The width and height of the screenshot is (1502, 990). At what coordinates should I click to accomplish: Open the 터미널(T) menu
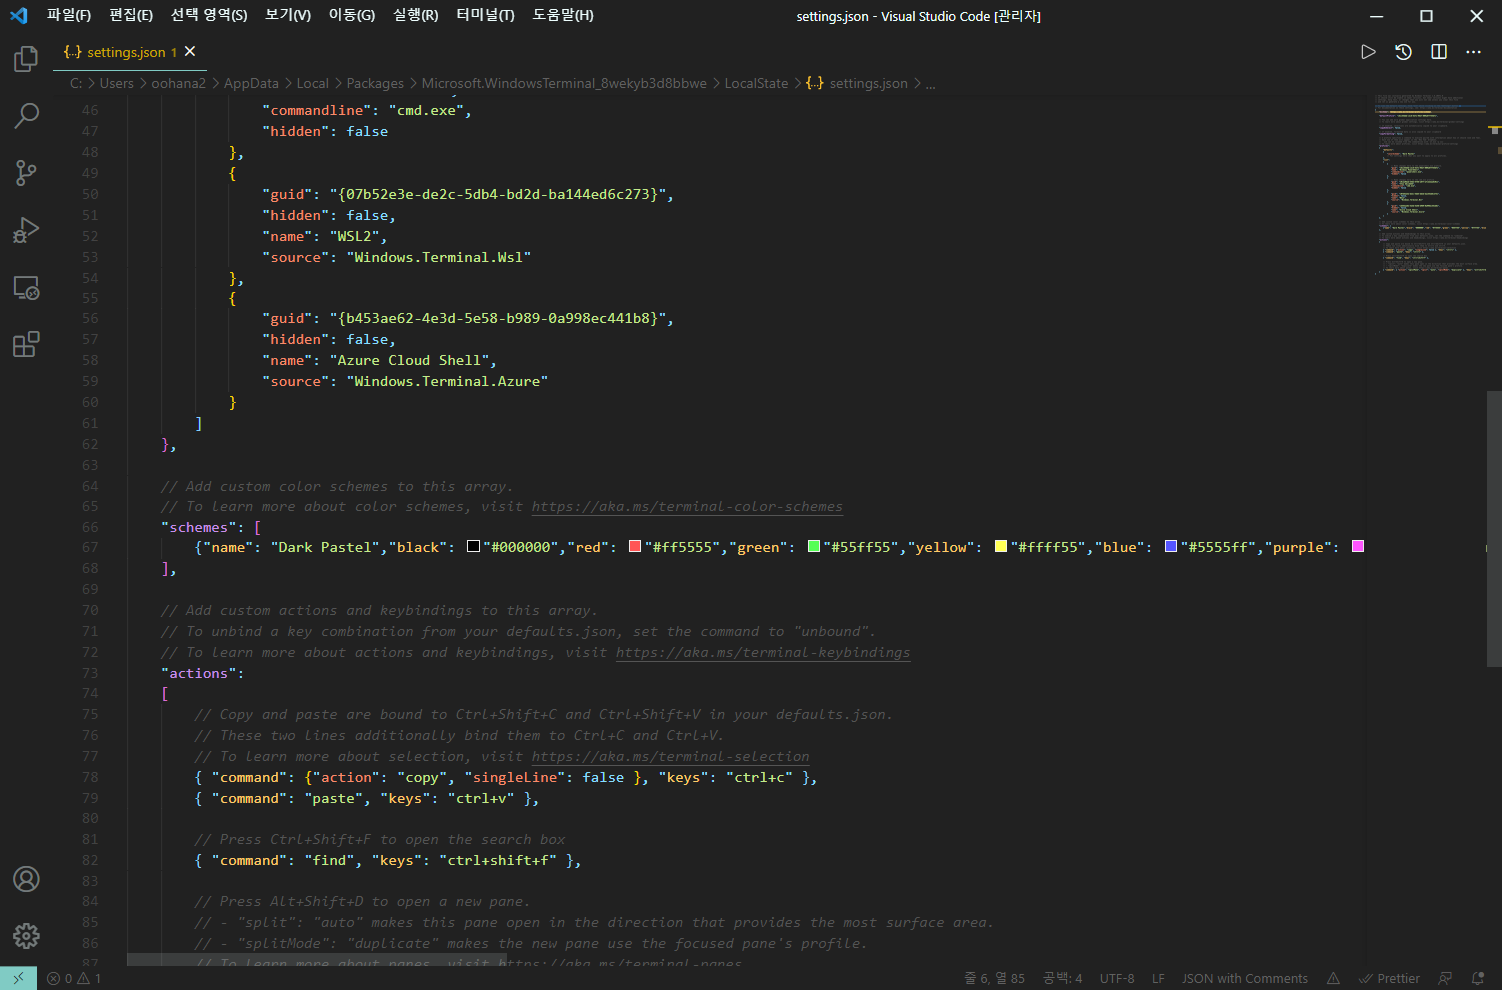(x=485, y=15)
